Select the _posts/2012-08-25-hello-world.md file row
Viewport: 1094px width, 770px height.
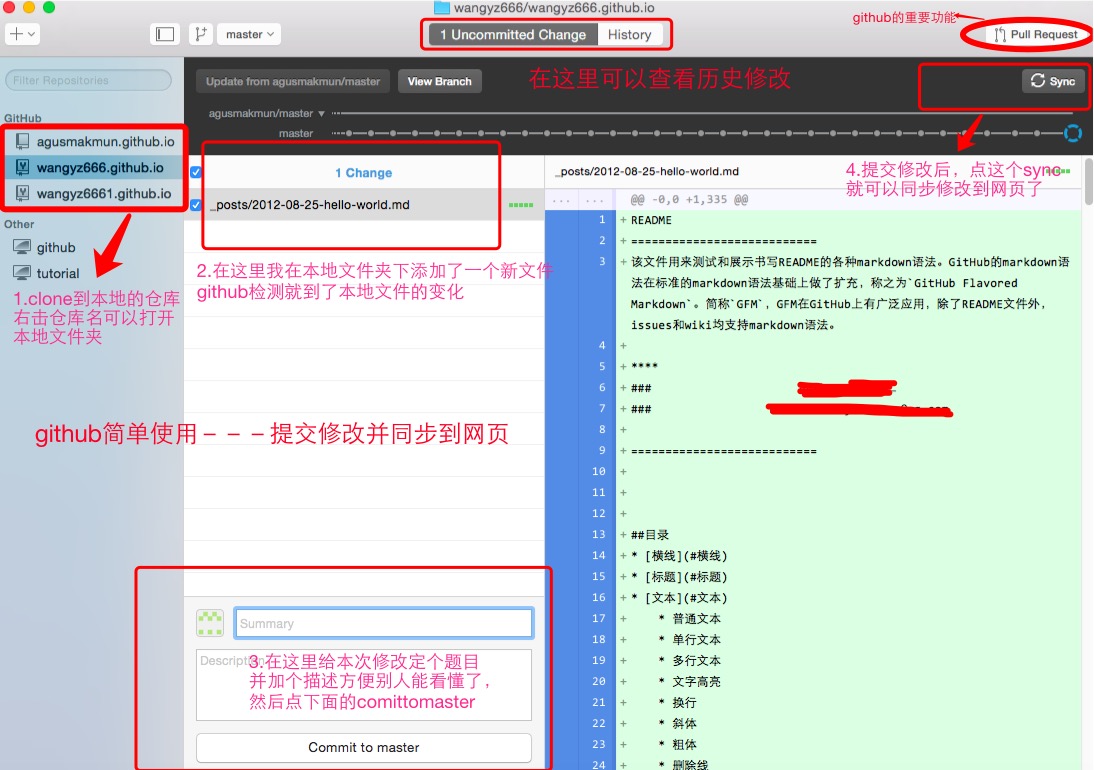pyautogui.click(x=364, y=205)
